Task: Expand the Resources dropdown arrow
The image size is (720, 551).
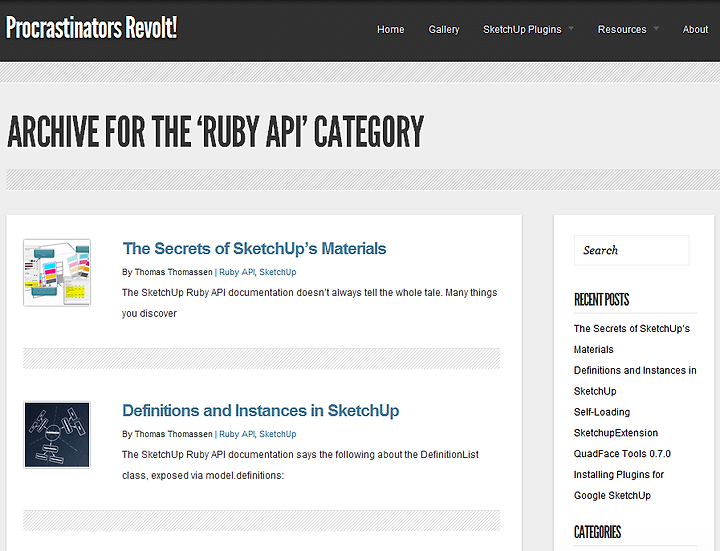Action: [x=656, y=28]
